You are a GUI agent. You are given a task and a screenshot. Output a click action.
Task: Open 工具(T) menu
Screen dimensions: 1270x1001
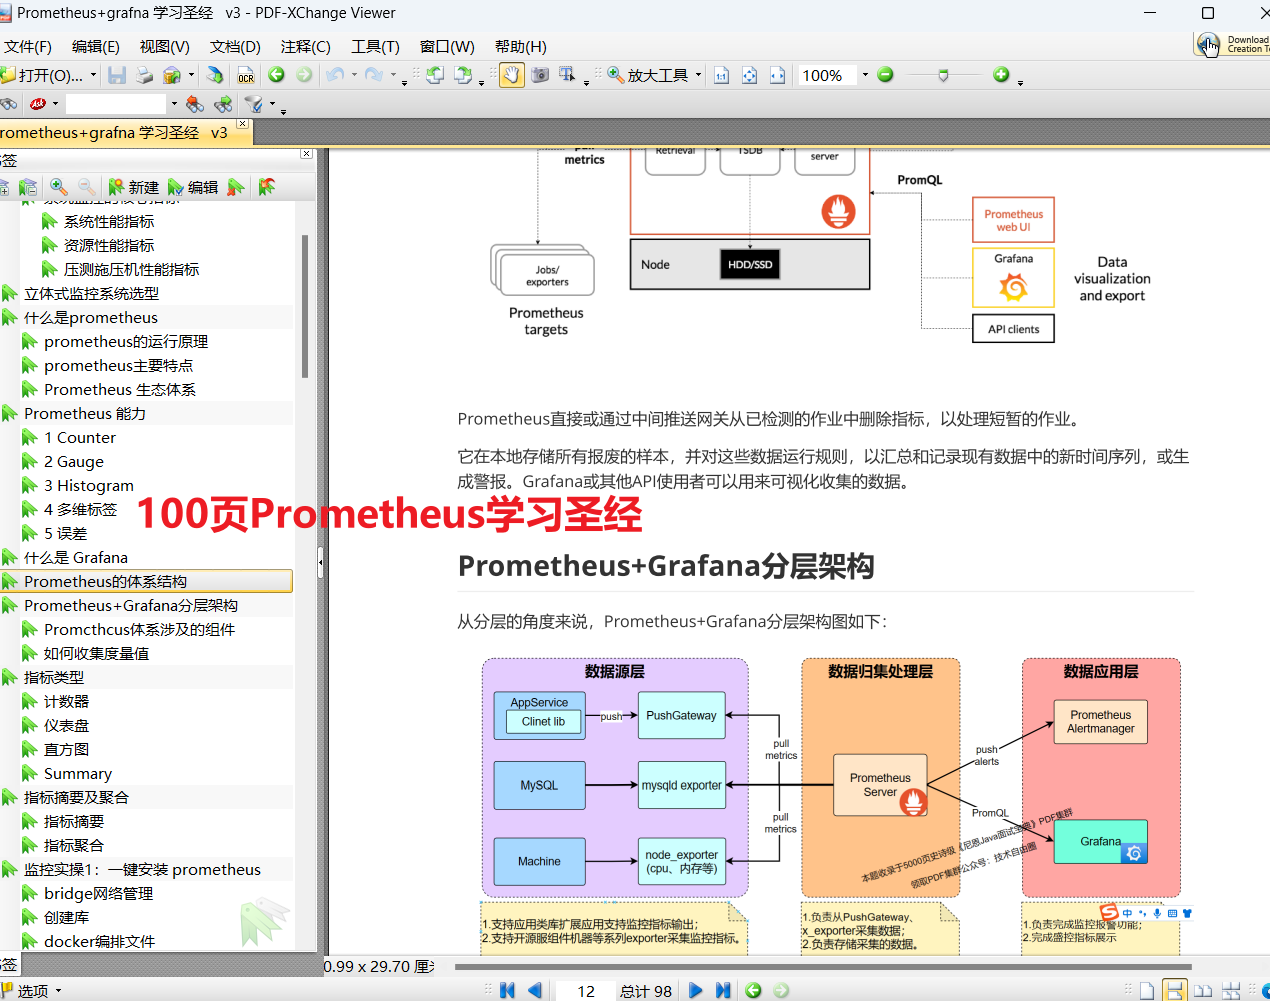coord(375,47)
